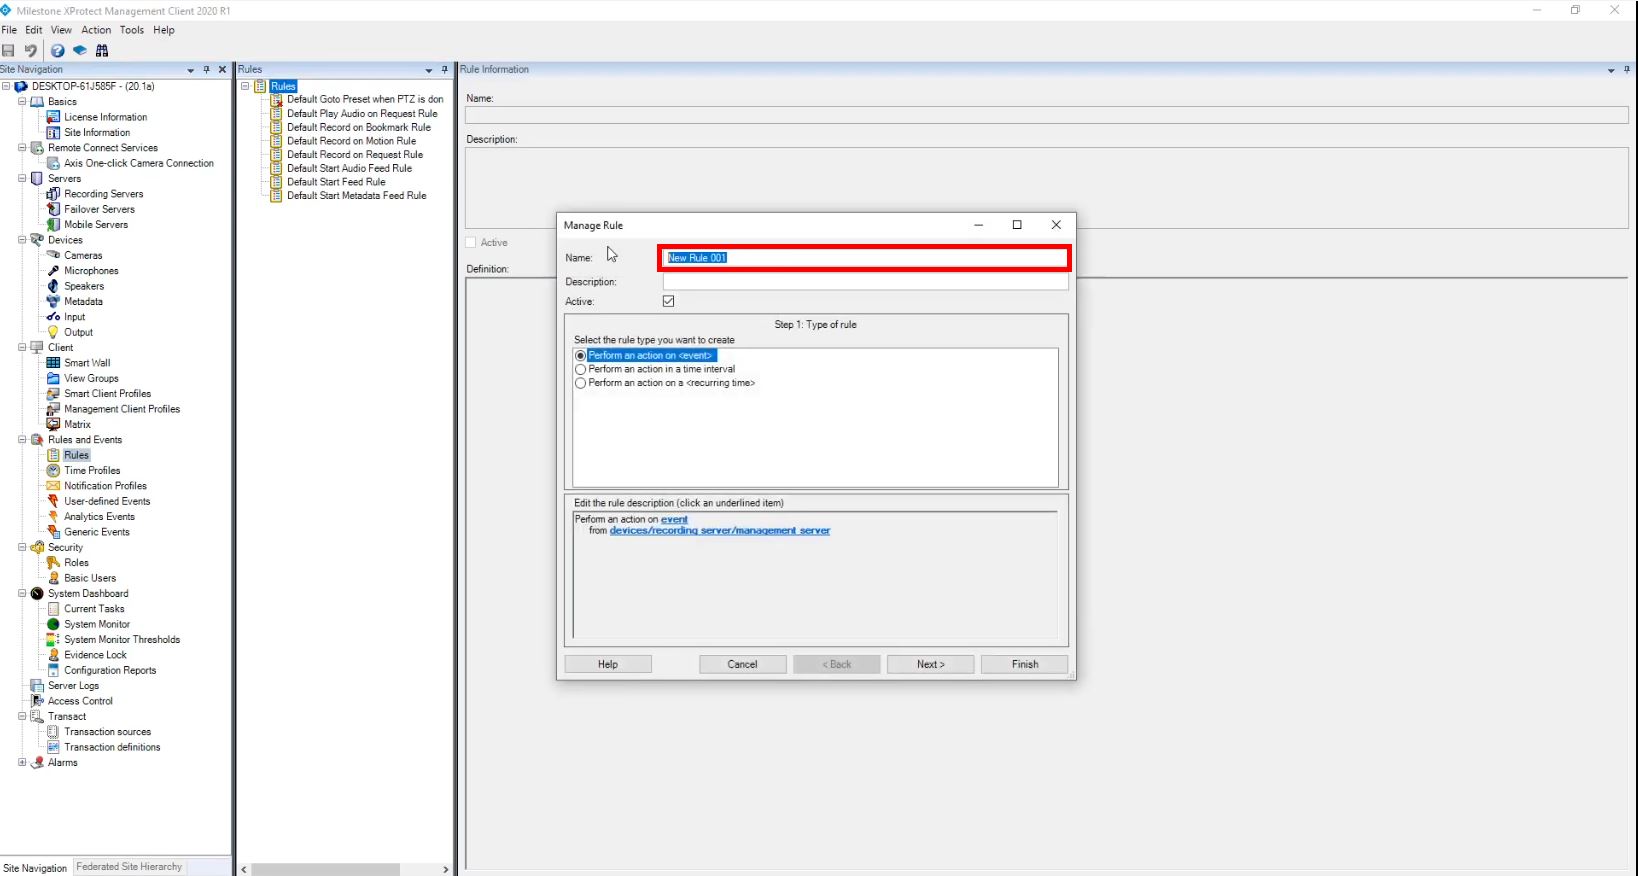Screen dimensions: 1638x876
Task: Click the Evidence Lock icon
Action: click(54, 655)
